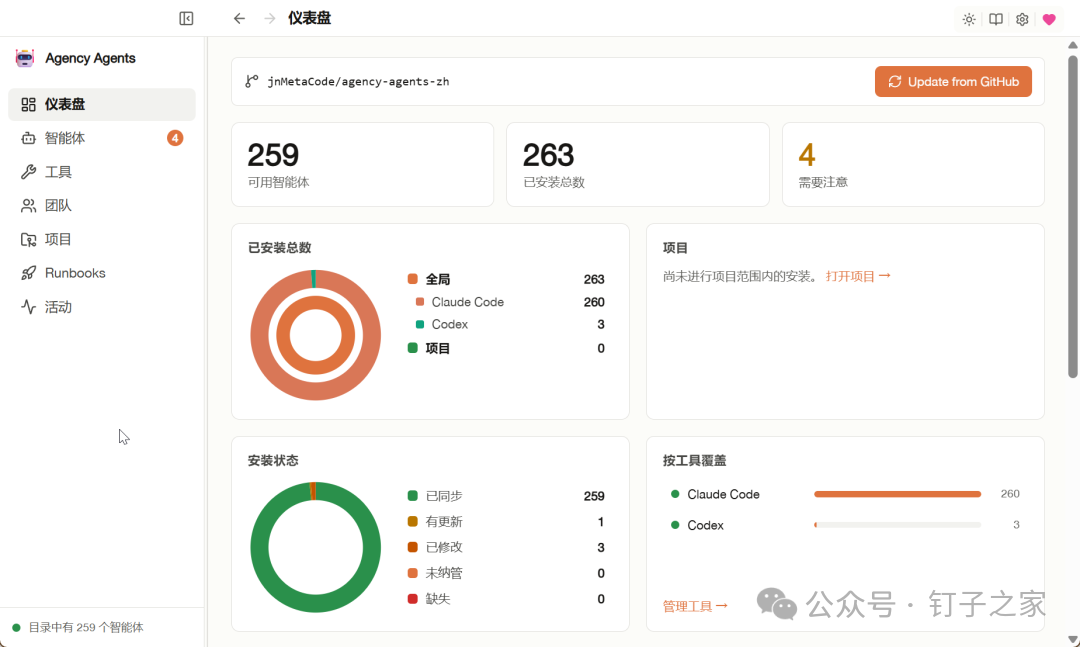Open the 259 可用智能体 card
1080x647 pixels.
click(362, 165)
